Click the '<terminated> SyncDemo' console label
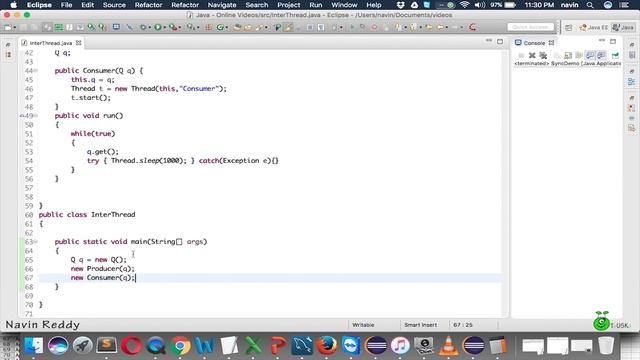 [567, 64]
